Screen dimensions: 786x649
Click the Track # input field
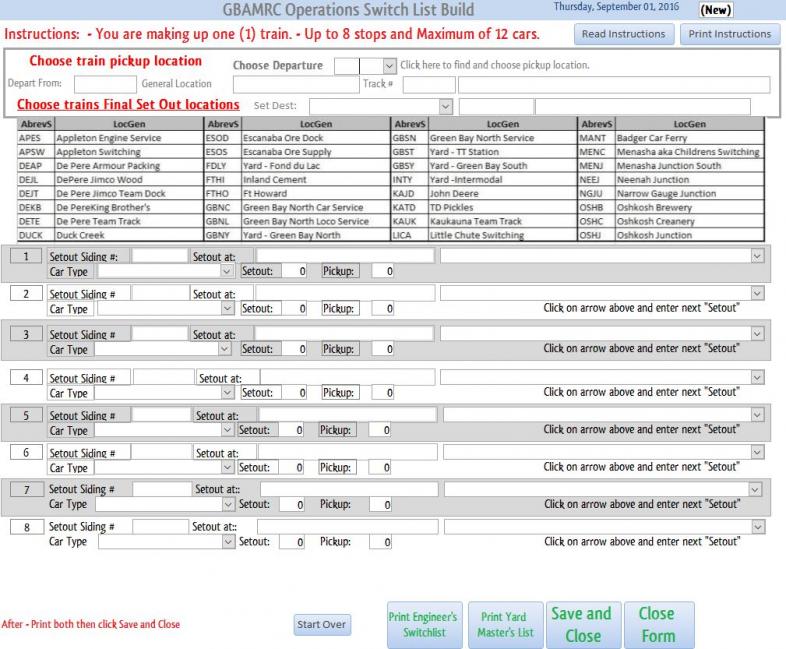click(x=429, y=84)
